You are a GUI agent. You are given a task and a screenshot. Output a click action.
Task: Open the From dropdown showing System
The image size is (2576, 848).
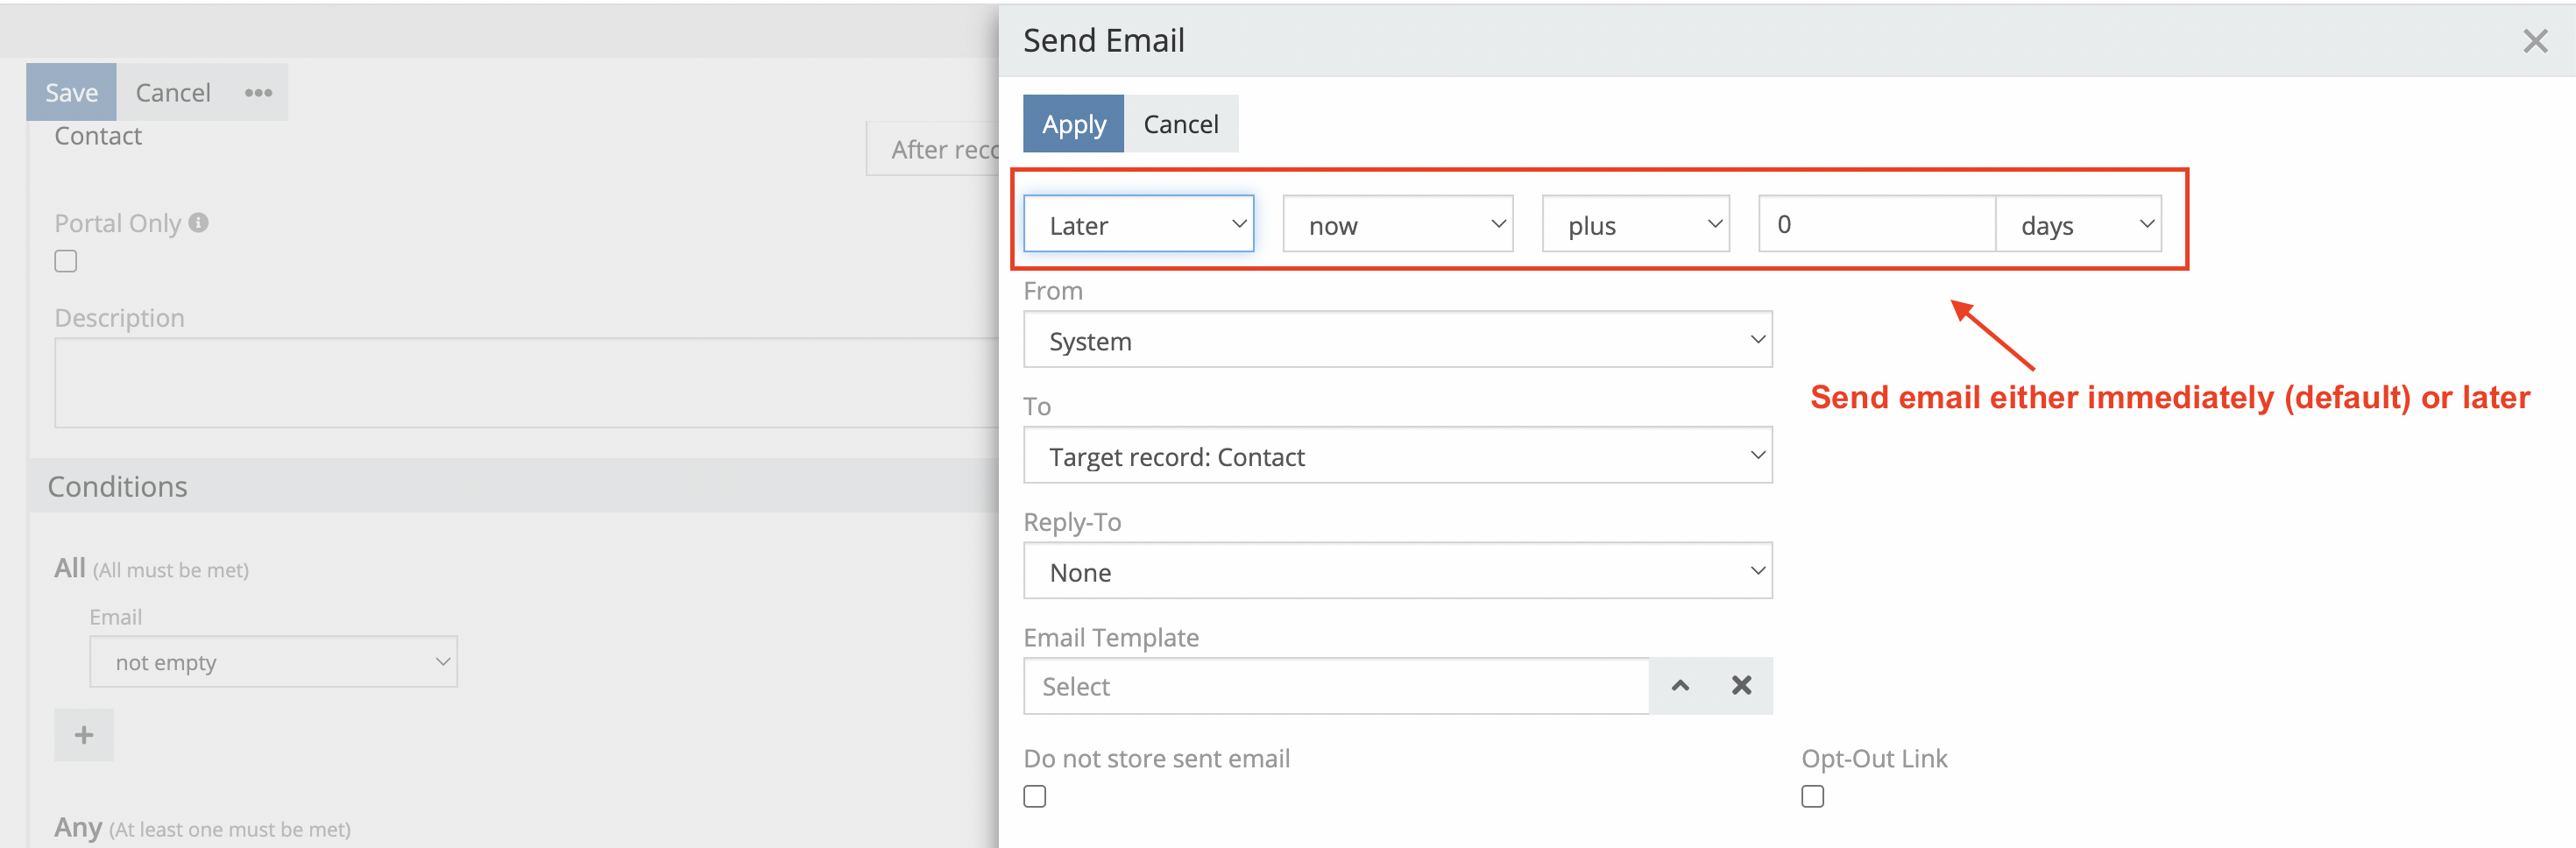tap(1398, 339)
